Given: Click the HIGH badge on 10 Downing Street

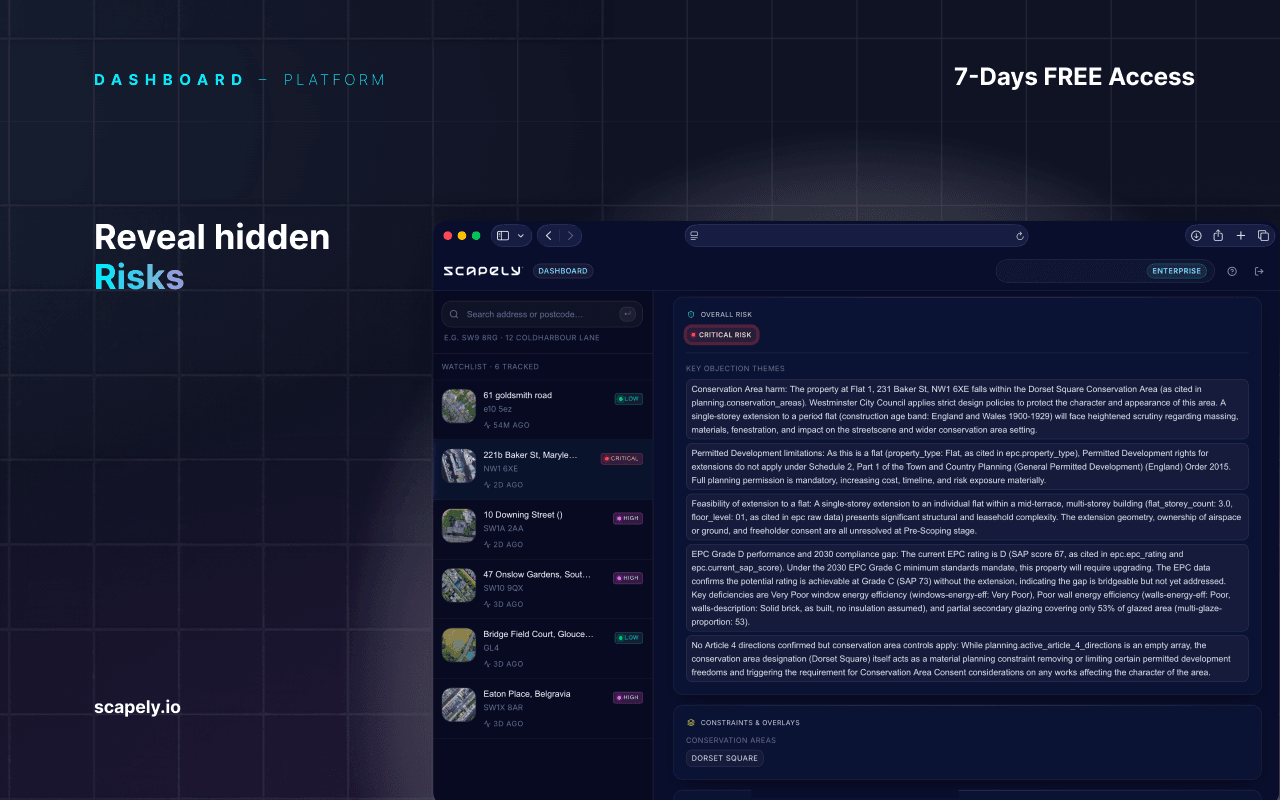Looking at the screenshot, I should click(x=628, y=518).
